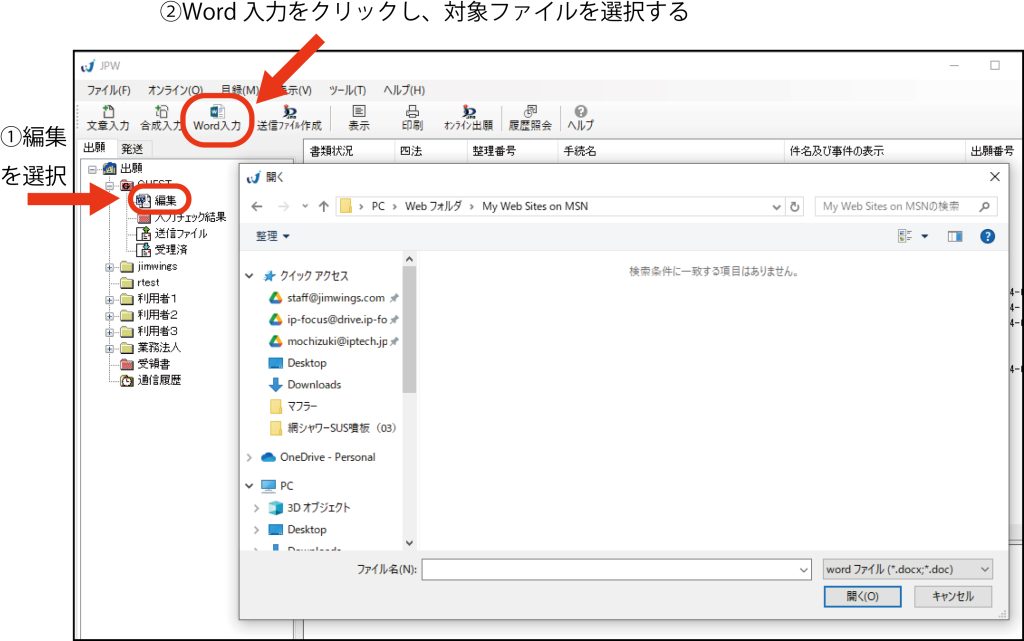This screenshot has height=641, width=1024.
Task: Collapse the クイック アクセス section
Action: pos(249,276)
